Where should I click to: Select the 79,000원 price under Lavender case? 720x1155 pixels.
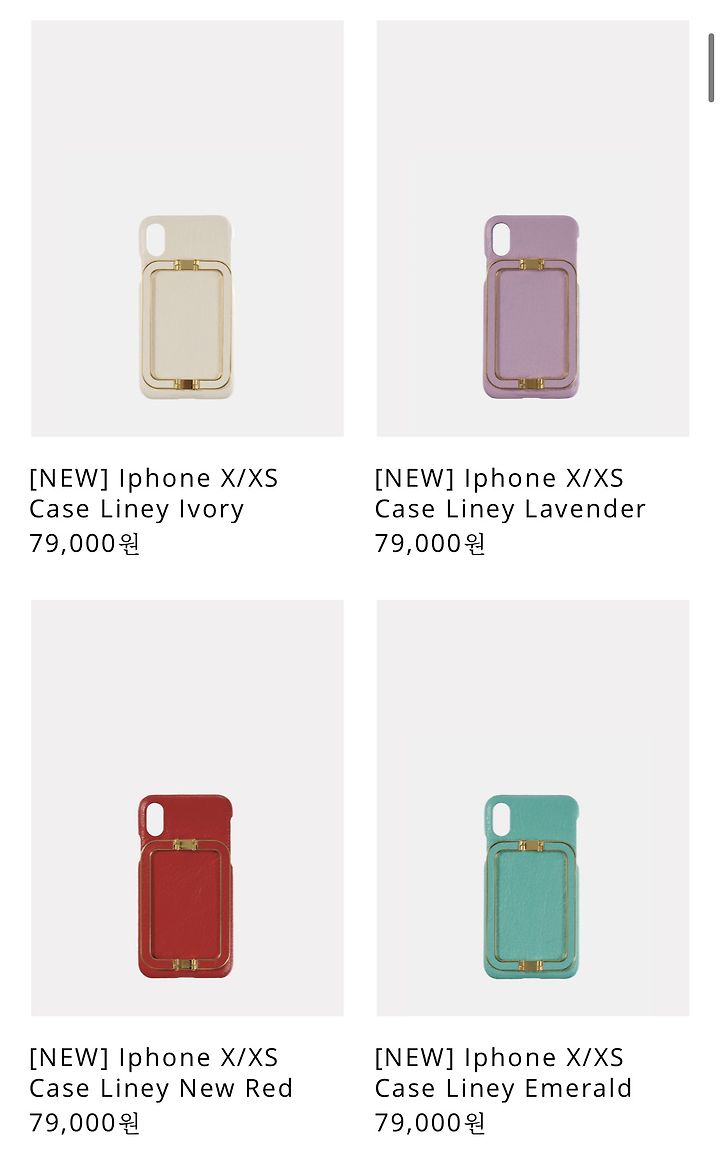pos(430,544)
